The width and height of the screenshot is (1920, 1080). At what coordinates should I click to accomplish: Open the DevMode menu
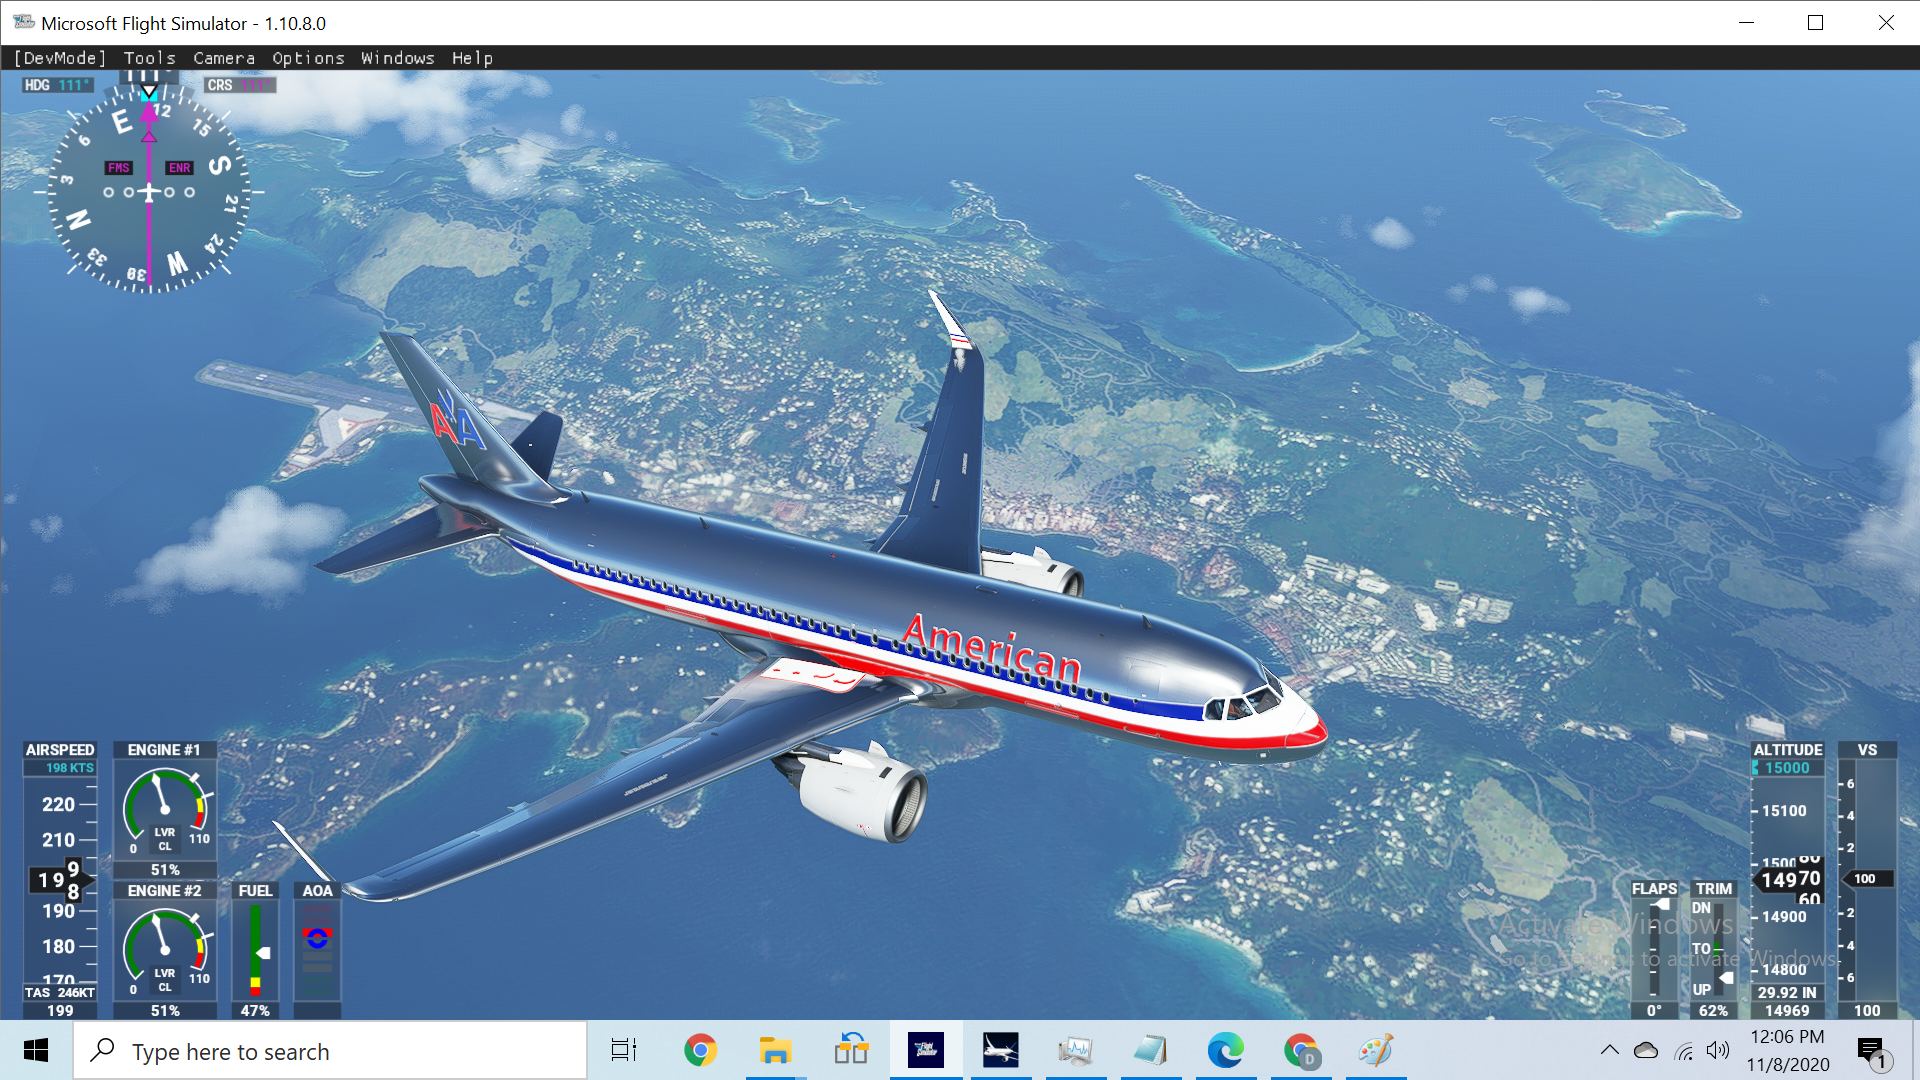(x=60, y=58)
